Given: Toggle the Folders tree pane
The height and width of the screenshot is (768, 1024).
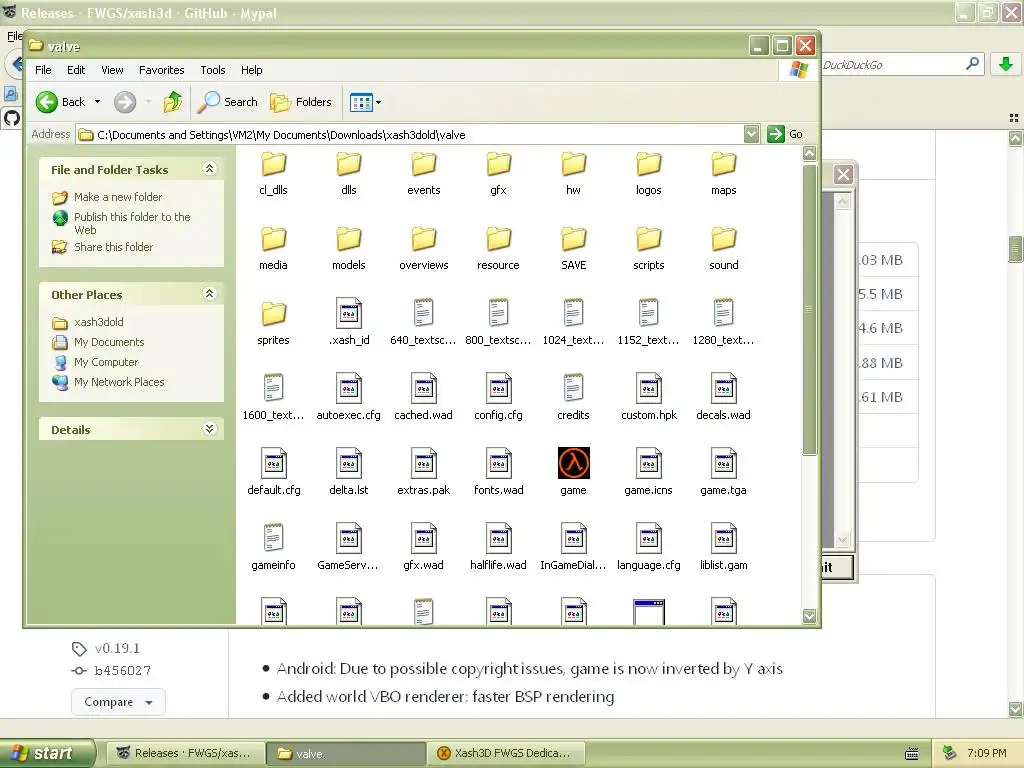Looking at the screenshot, I should tap(301, 102).
